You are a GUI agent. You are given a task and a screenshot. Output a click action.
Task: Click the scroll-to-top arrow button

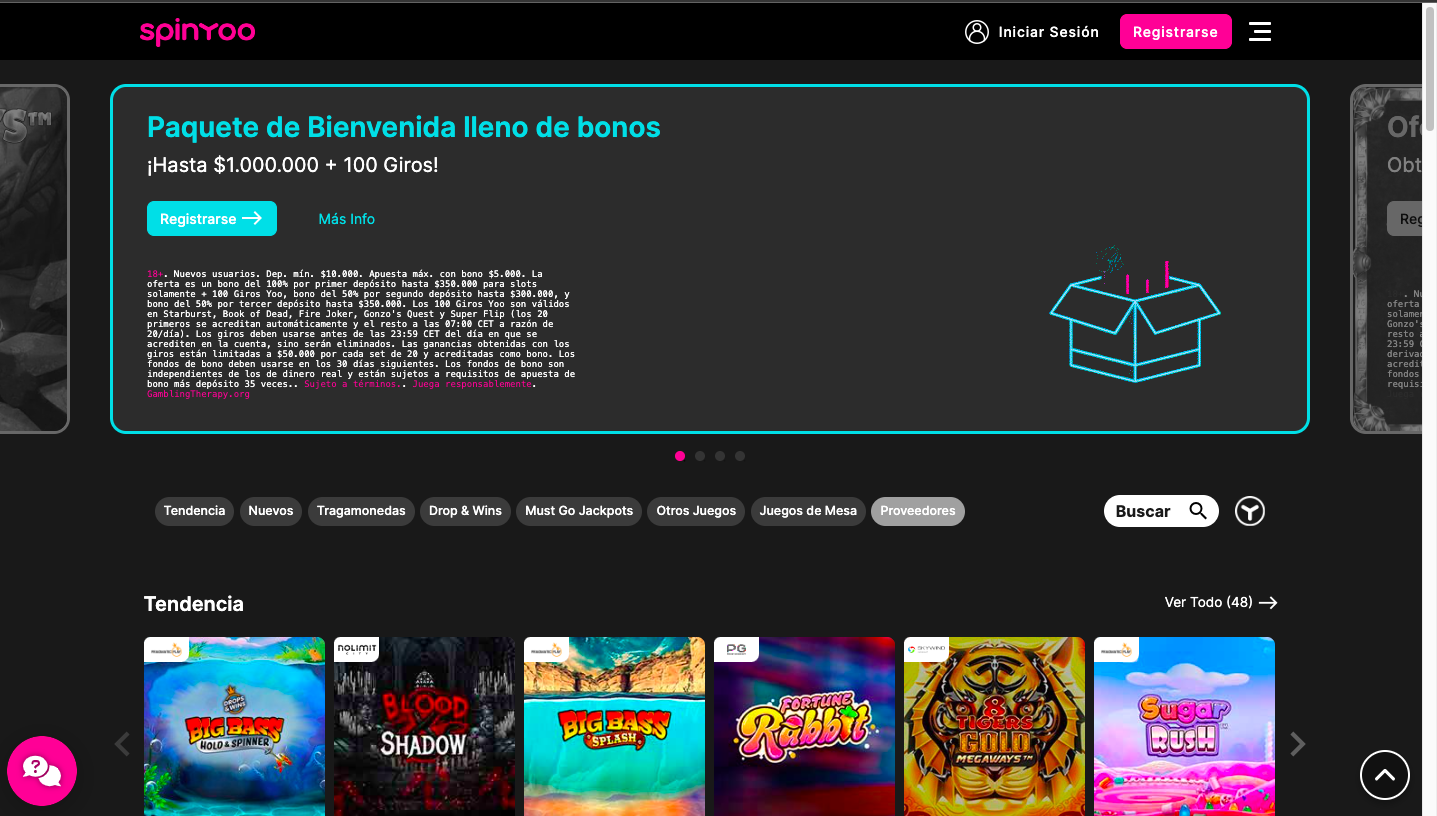(1385, 775)
